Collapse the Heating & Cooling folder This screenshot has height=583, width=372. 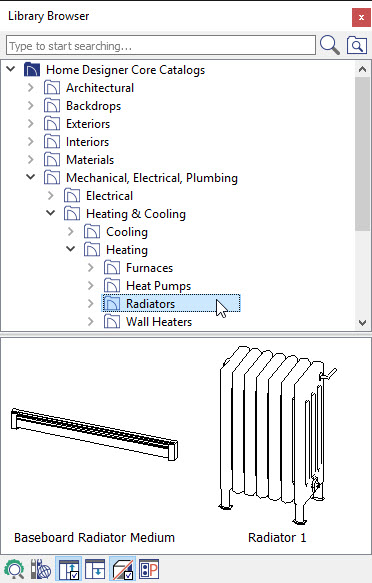(51, 213)
